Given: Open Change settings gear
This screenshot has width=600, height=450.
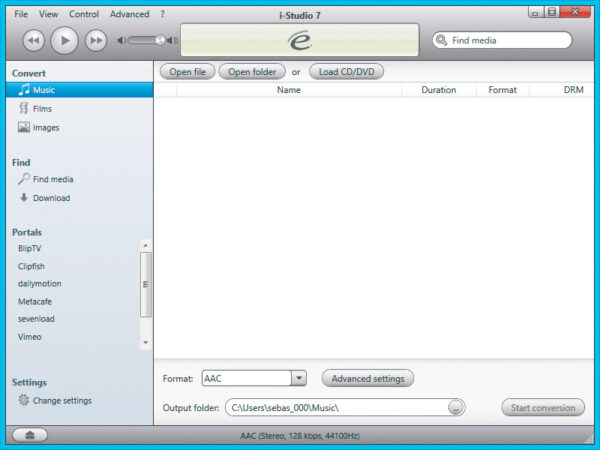Looking at the screenshot, I should 61,401.
